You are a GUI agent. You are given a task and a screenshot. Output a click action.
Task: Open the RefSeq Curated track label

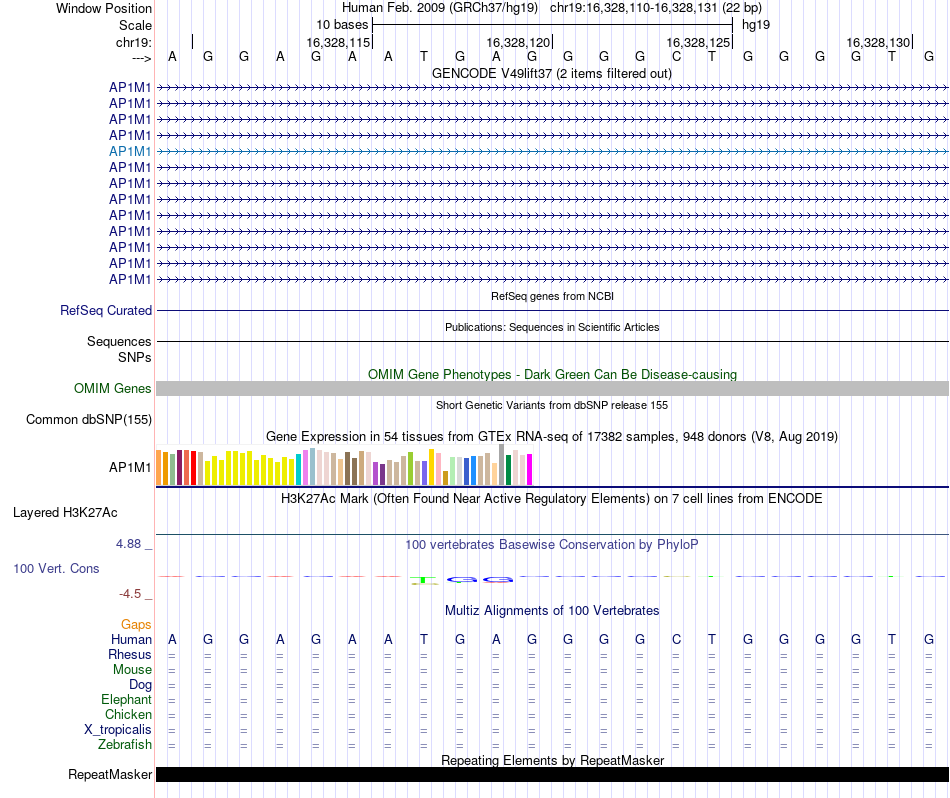pos(106,311)
